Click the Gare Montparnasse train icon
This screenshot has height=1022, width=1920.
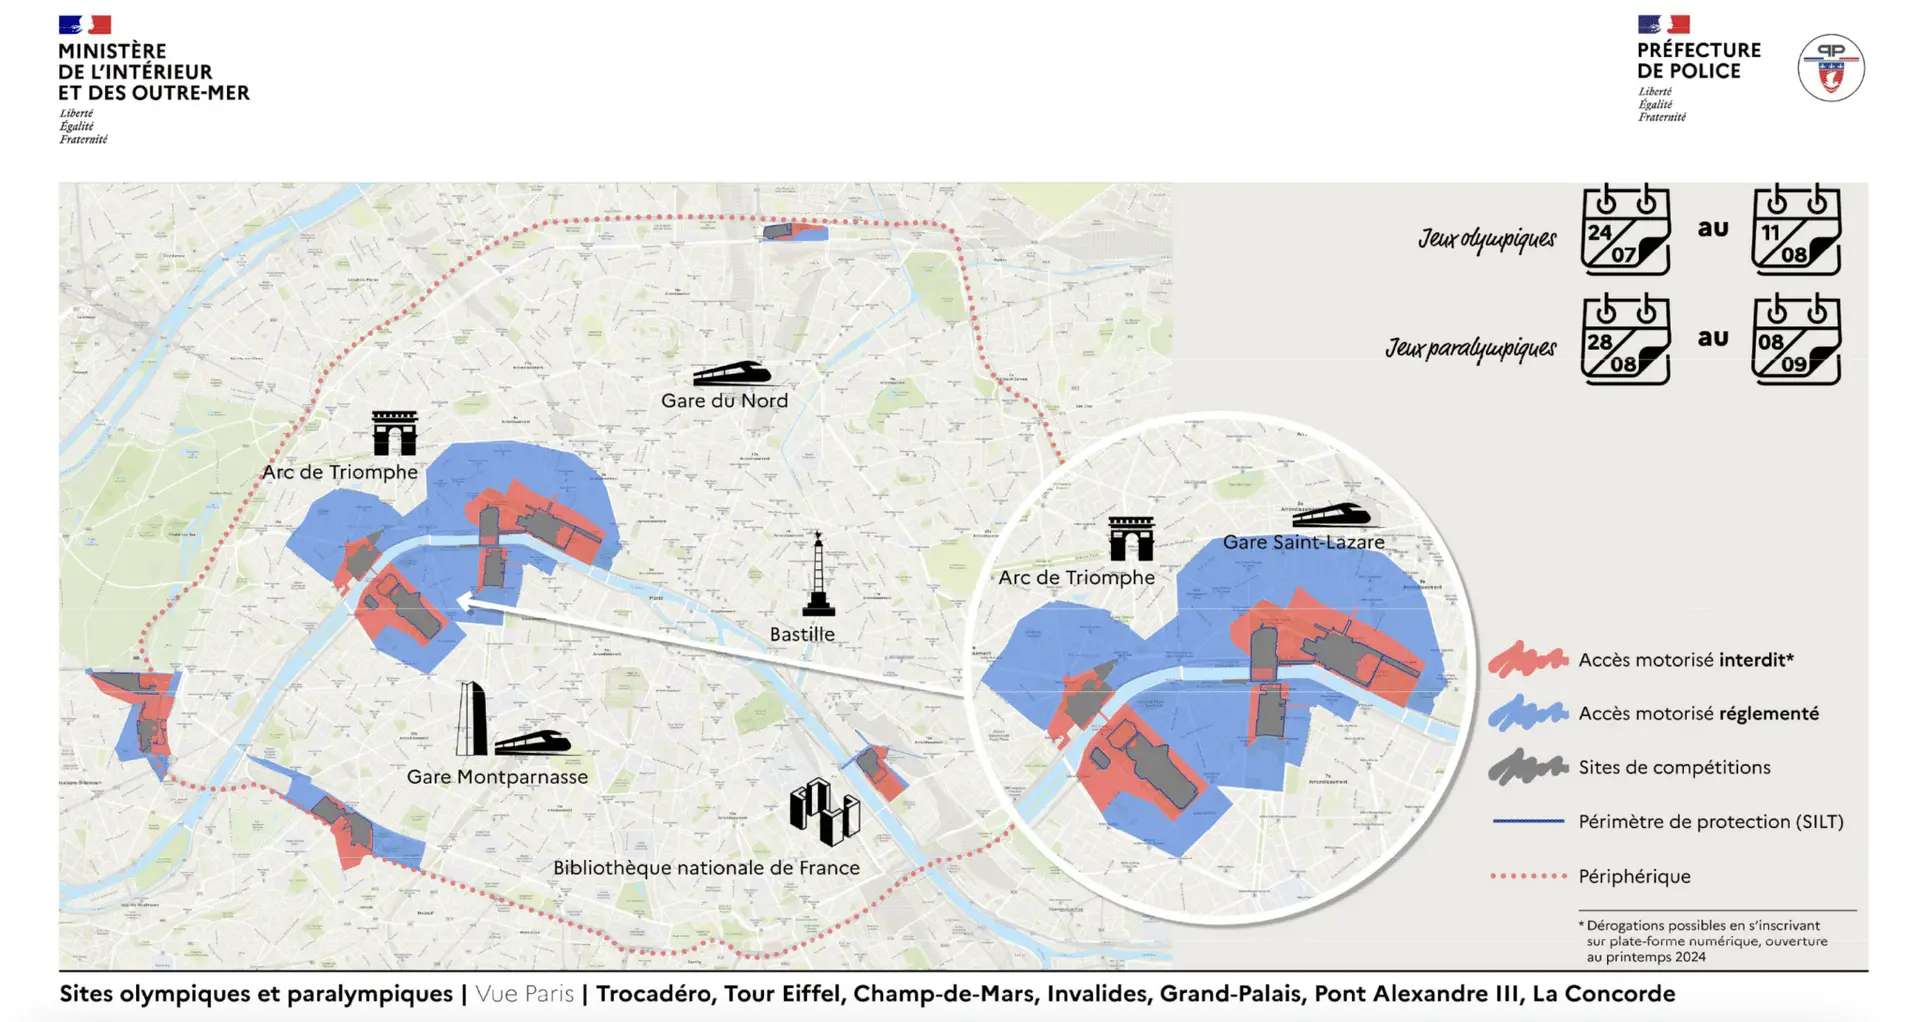532,742
